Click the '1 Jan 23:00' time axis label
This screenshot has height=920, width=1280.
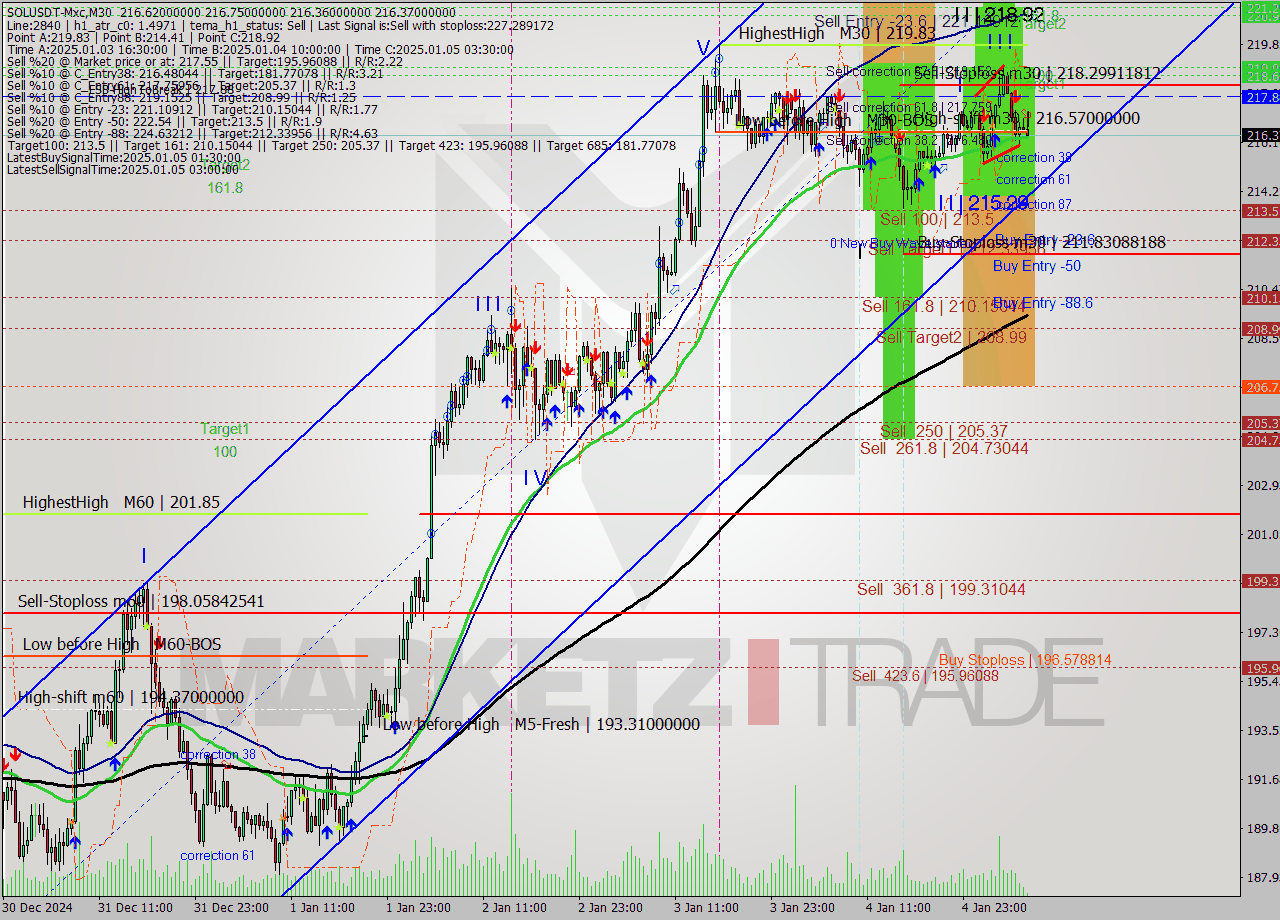coord(418,908)
